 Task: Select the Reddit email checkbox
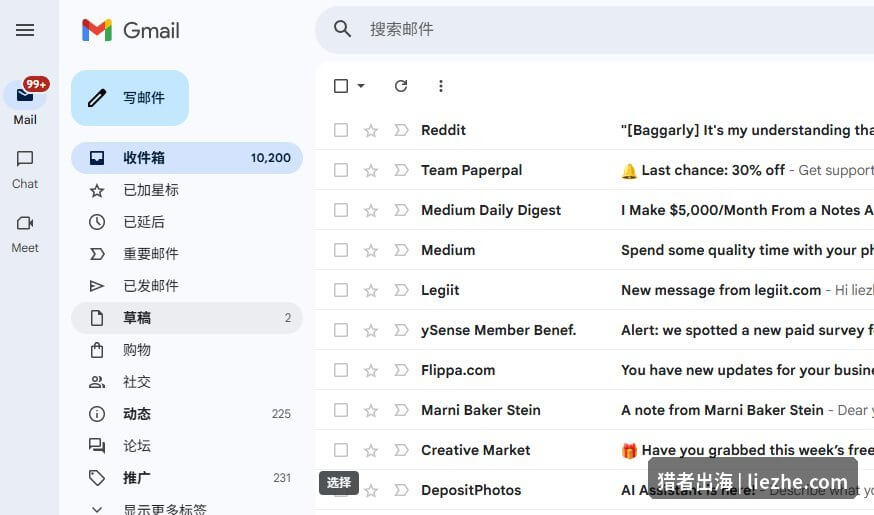[341, 130]
